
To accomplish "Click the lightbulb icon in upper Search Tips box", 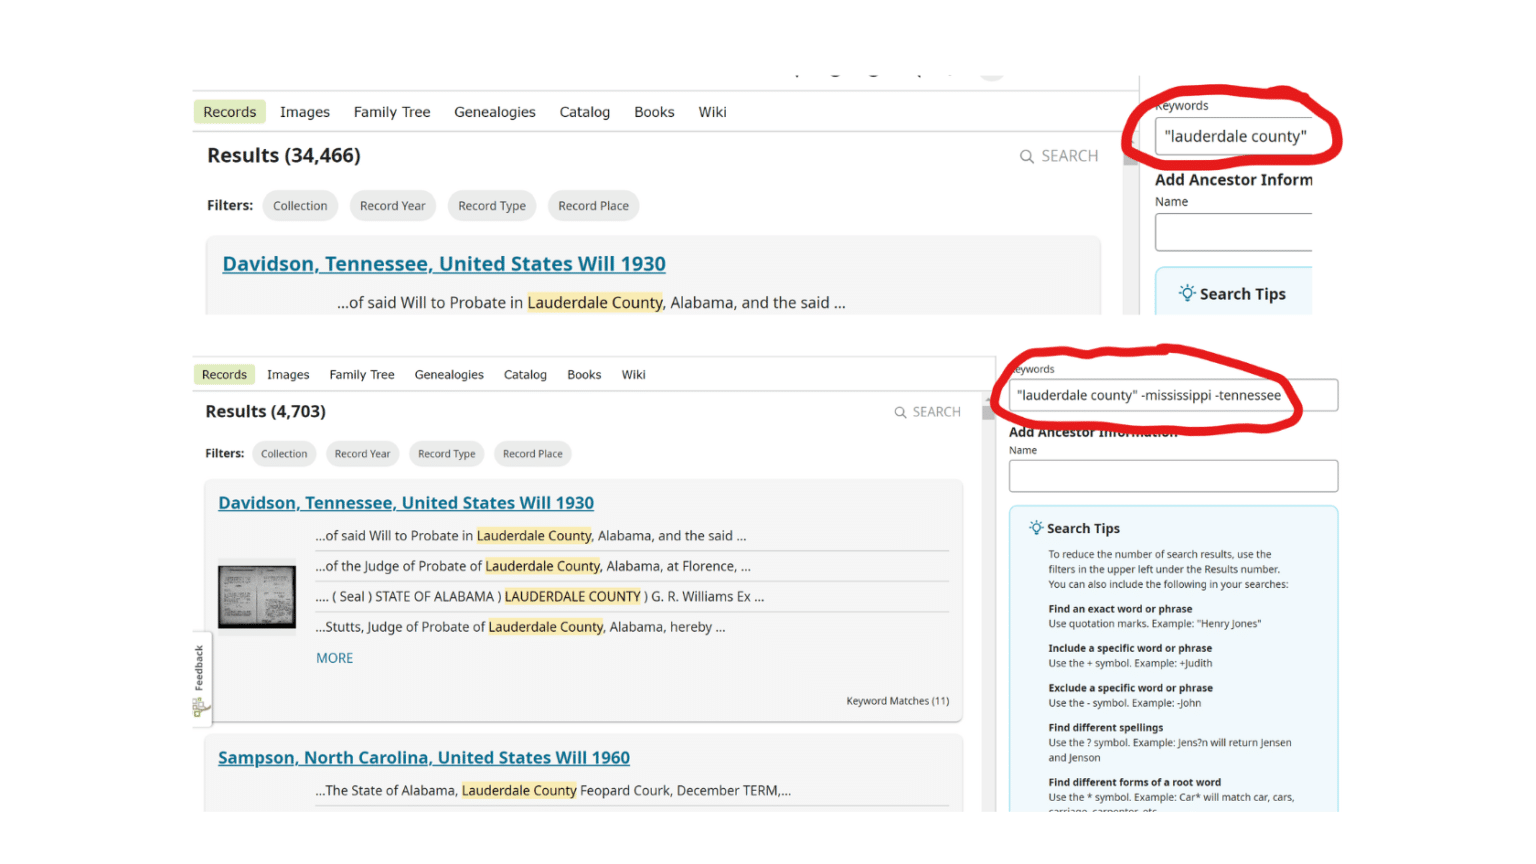I will pos(1187,293).
